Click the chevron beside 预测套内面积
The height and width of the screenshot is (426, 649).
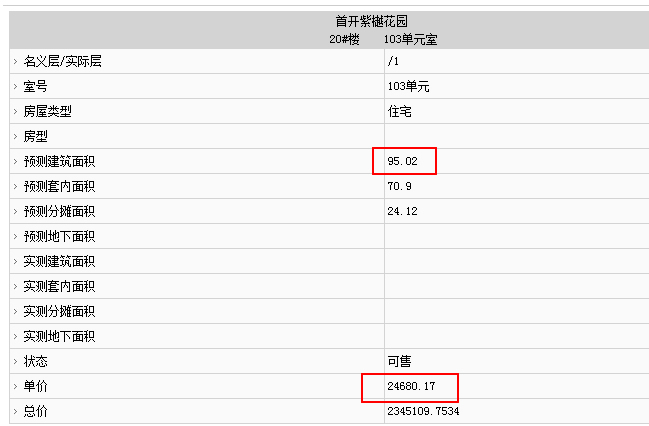15,186
